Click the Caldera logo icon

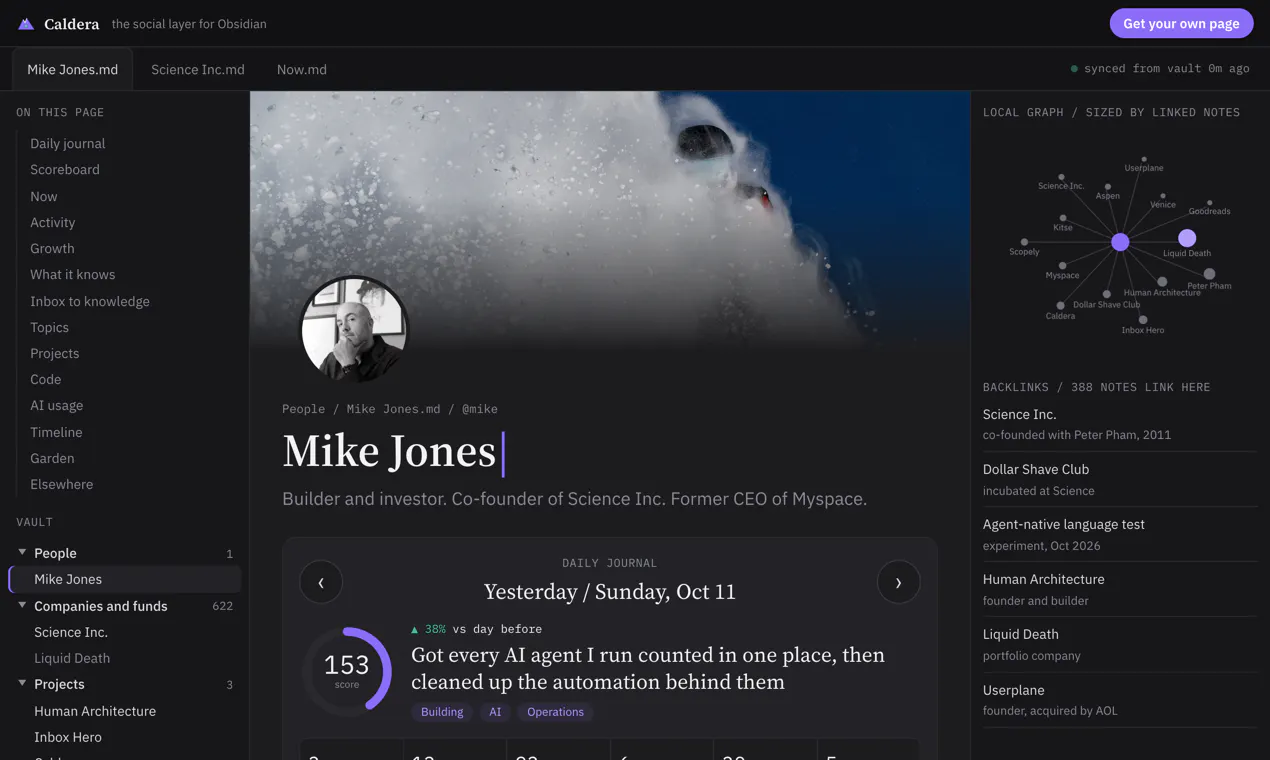[x=26, y=24]
